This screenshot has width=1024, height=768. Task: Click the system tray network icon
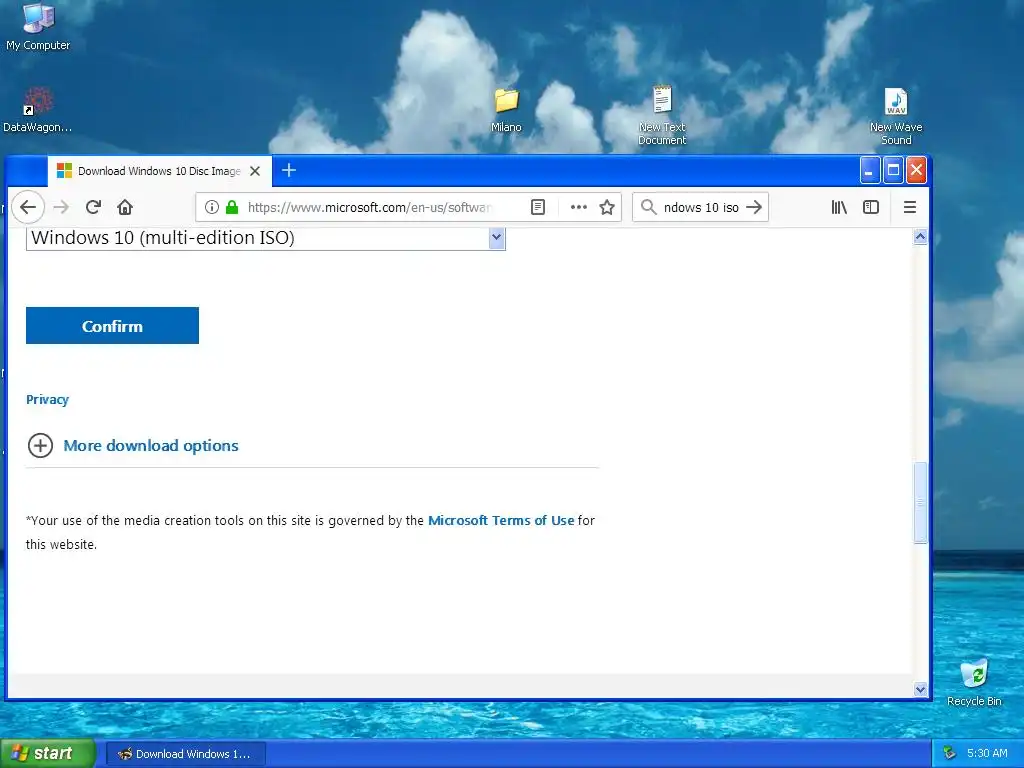[x=950, y=754]
